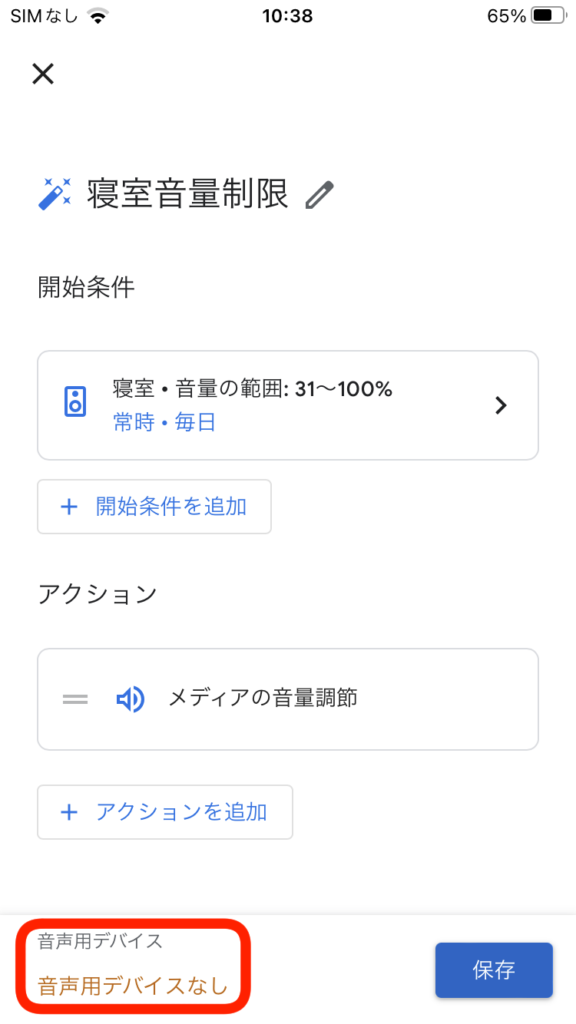Save the routine with 保存
Viewport: 576px width, 1024px height.
[494, 970]
